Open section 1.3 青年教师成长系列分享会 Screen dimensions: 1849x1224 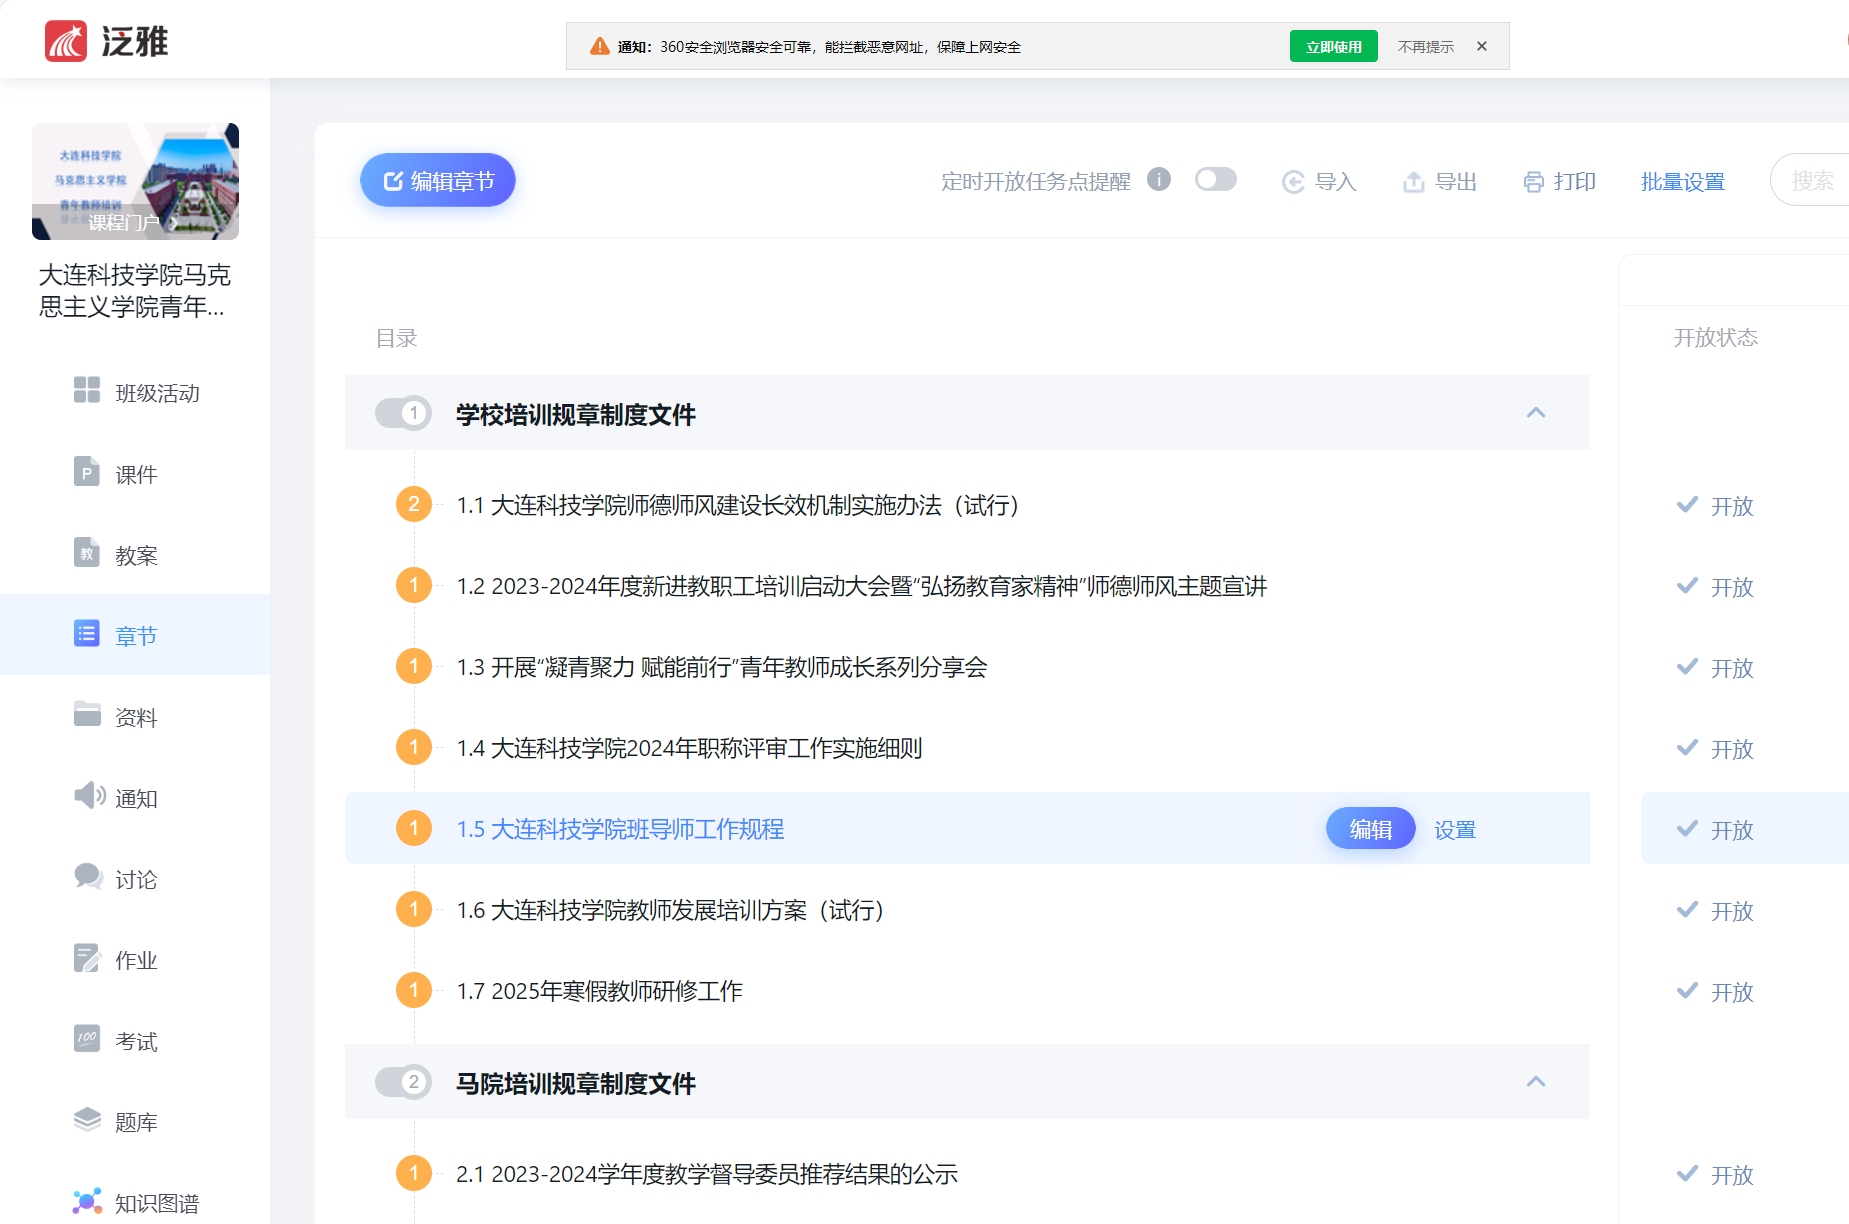721,667
